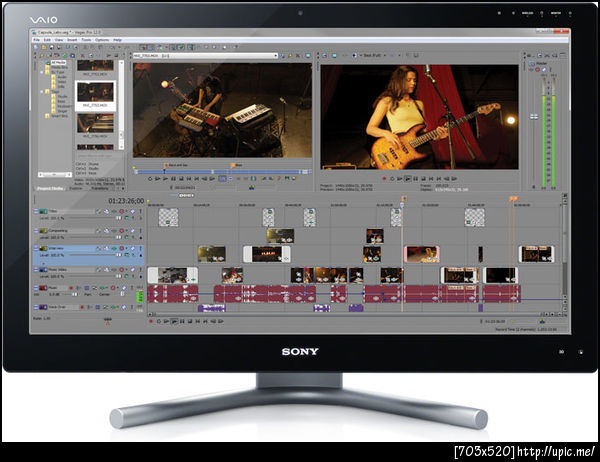This screenshot has height=462, width=600.
Task: Click the New project toolbar icon
Action: [x=36, y=47]
